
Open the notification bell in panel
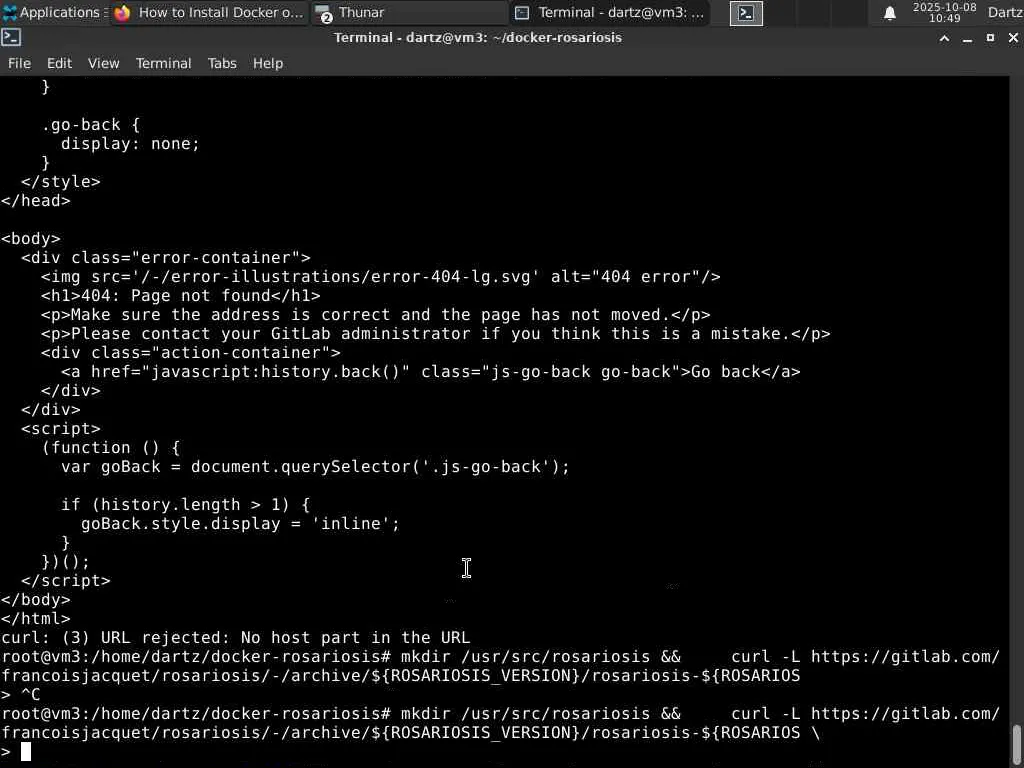point(889,13)
